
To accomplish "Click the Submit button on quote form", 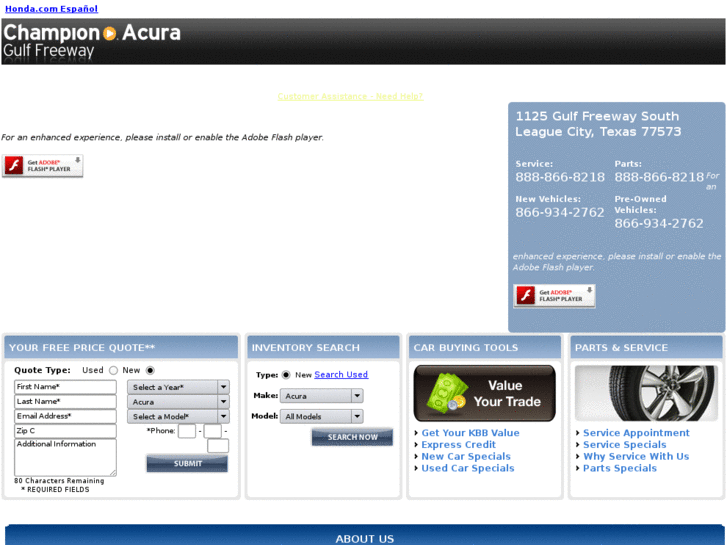I will (187, 464).
